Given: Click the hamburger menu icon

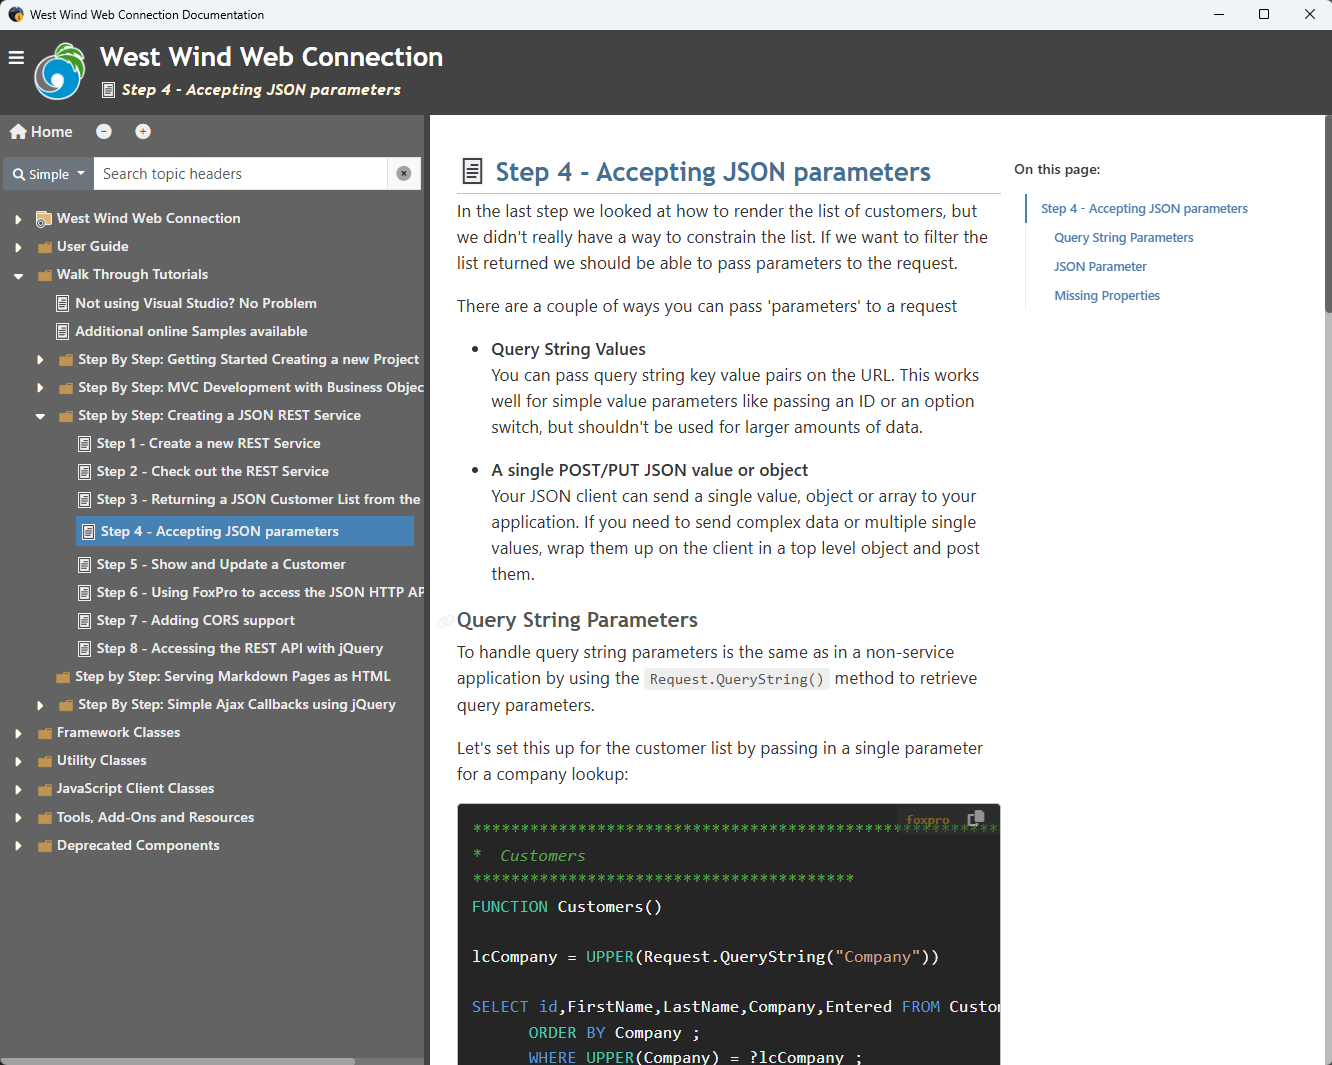Looking at the screenshot, I should pyautogui.click(x=16, y=58).
